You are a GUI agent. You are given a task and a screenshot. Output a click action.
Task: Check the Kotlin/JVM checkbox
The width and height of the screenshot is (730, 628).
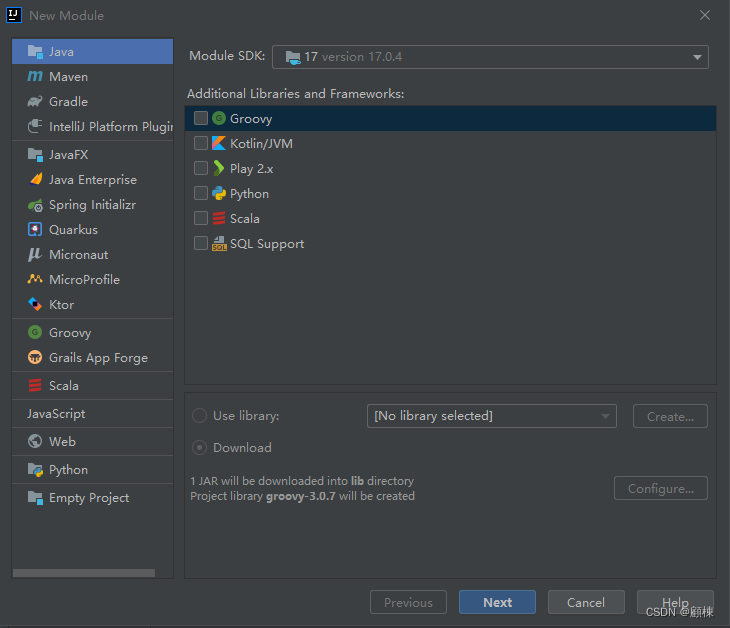(x=201, y=143)
